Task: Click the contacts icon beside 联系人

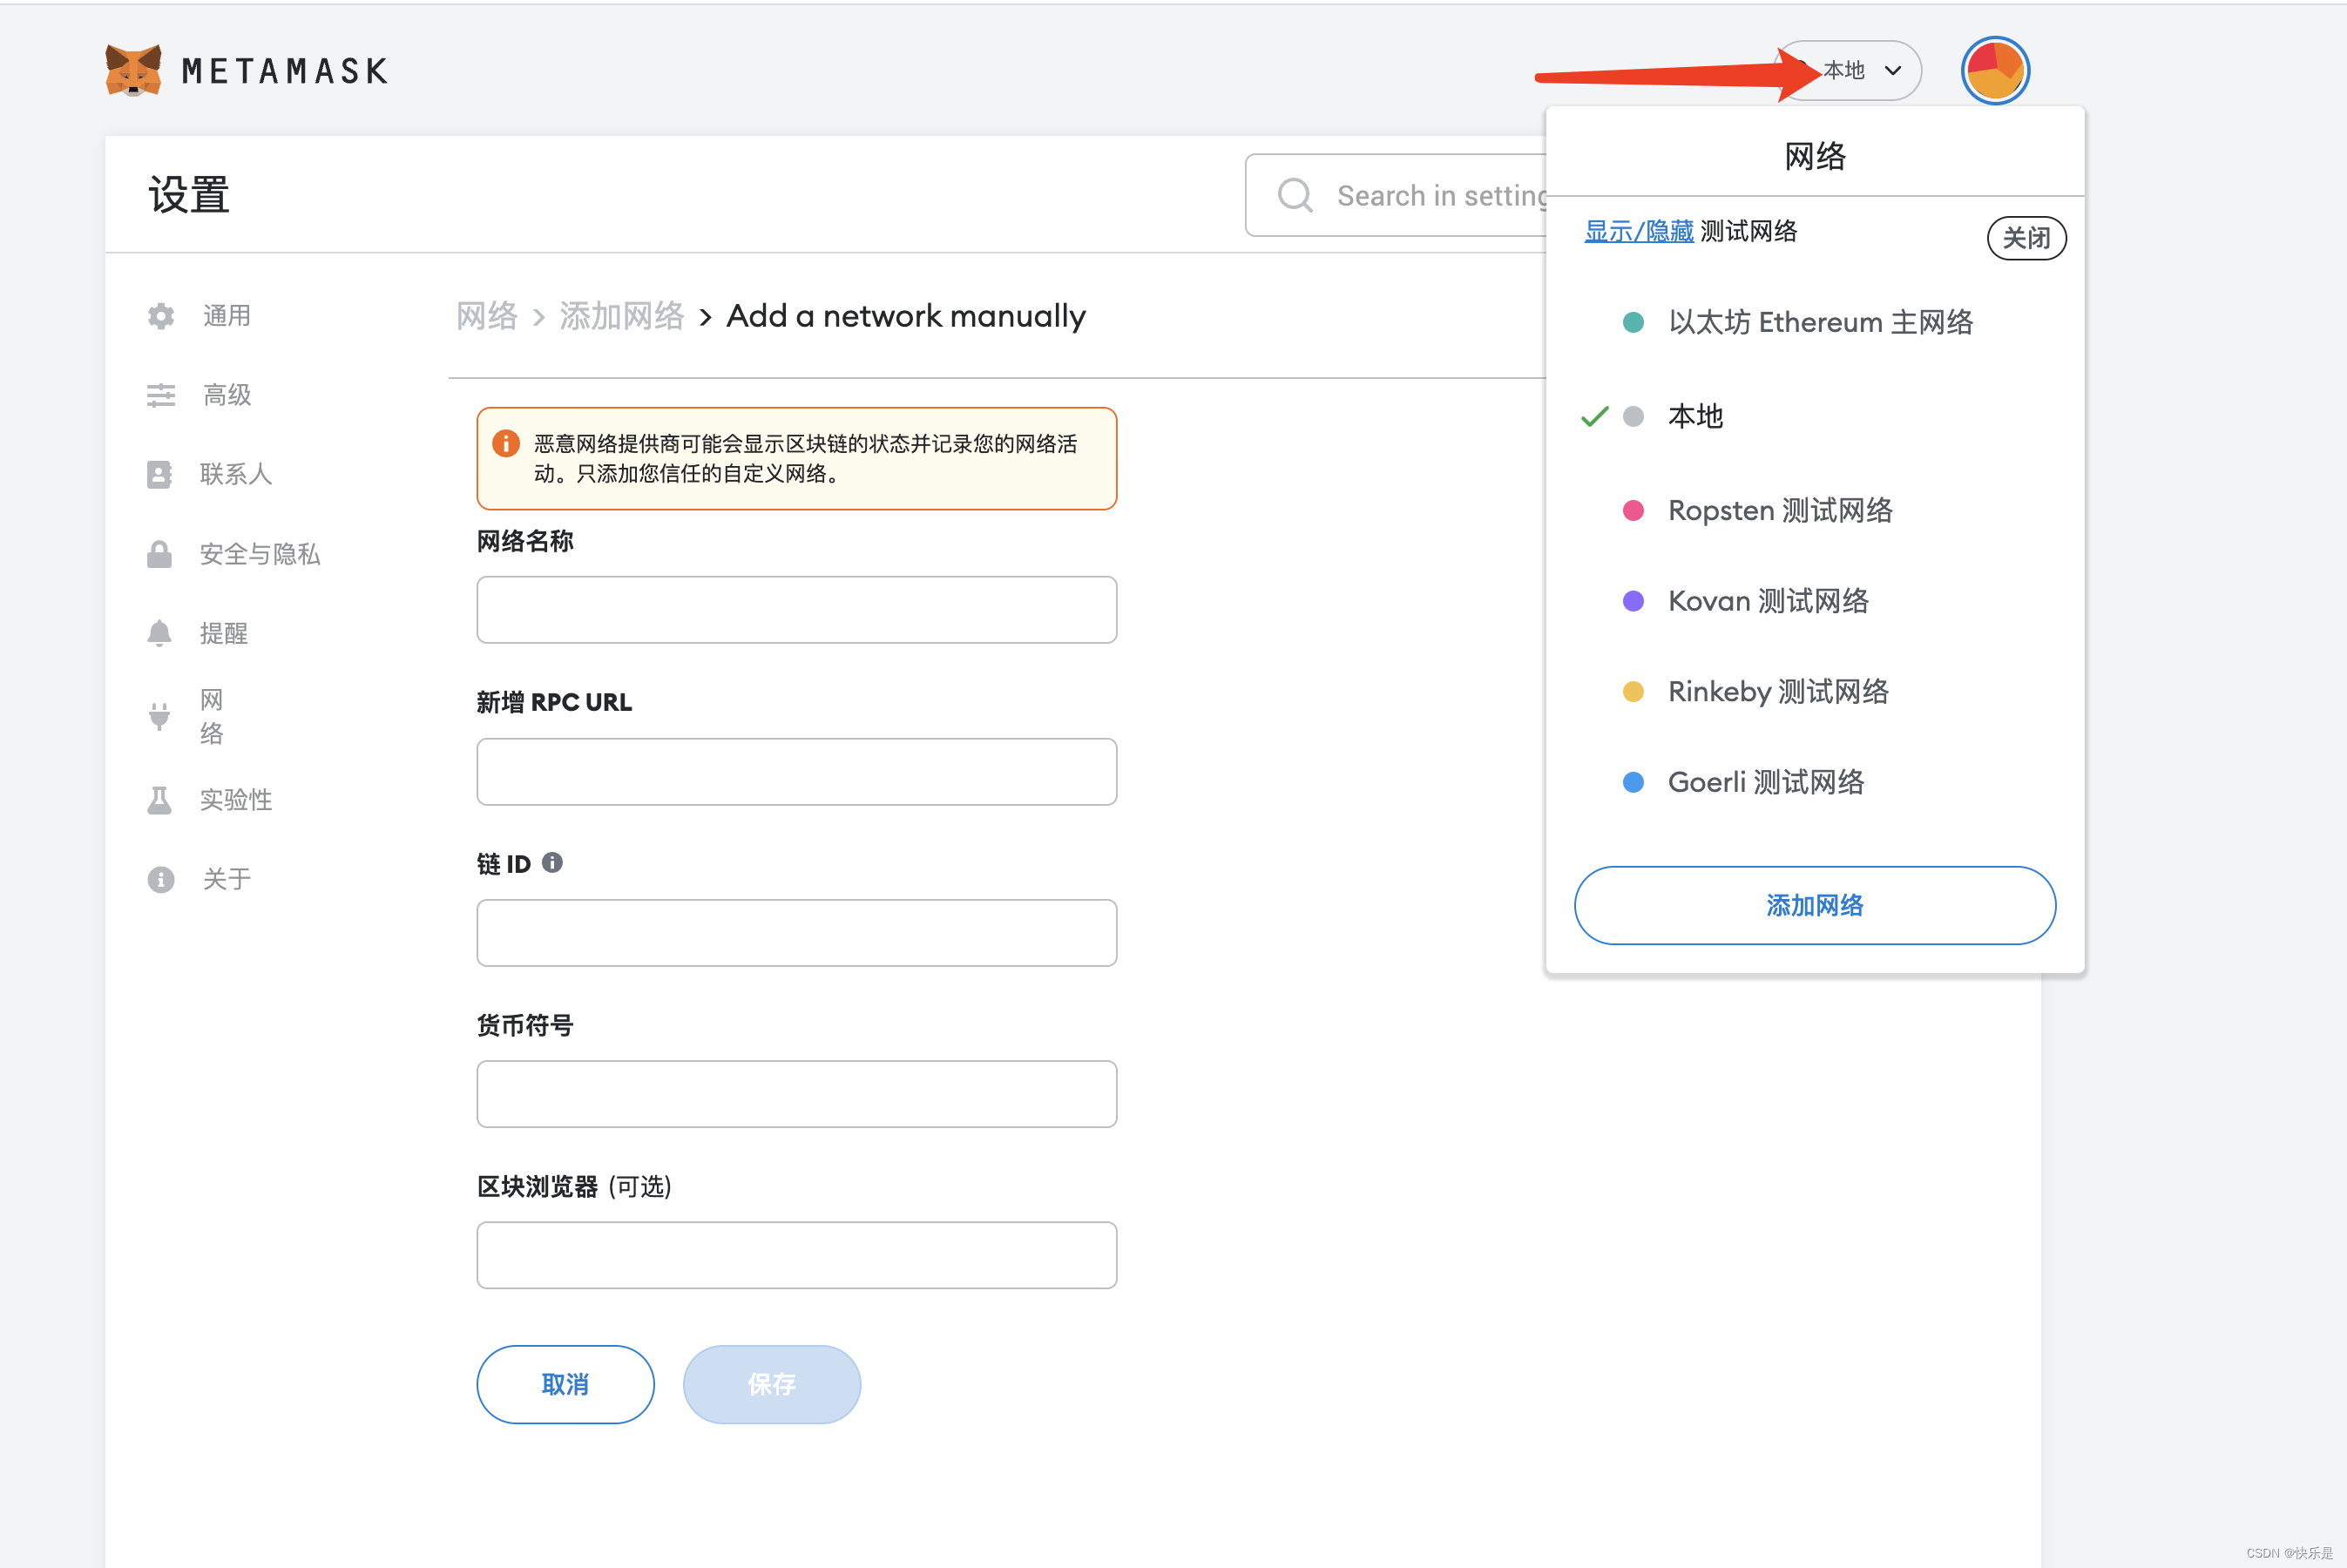Action: pyautogui.click(x=159, y=474)
